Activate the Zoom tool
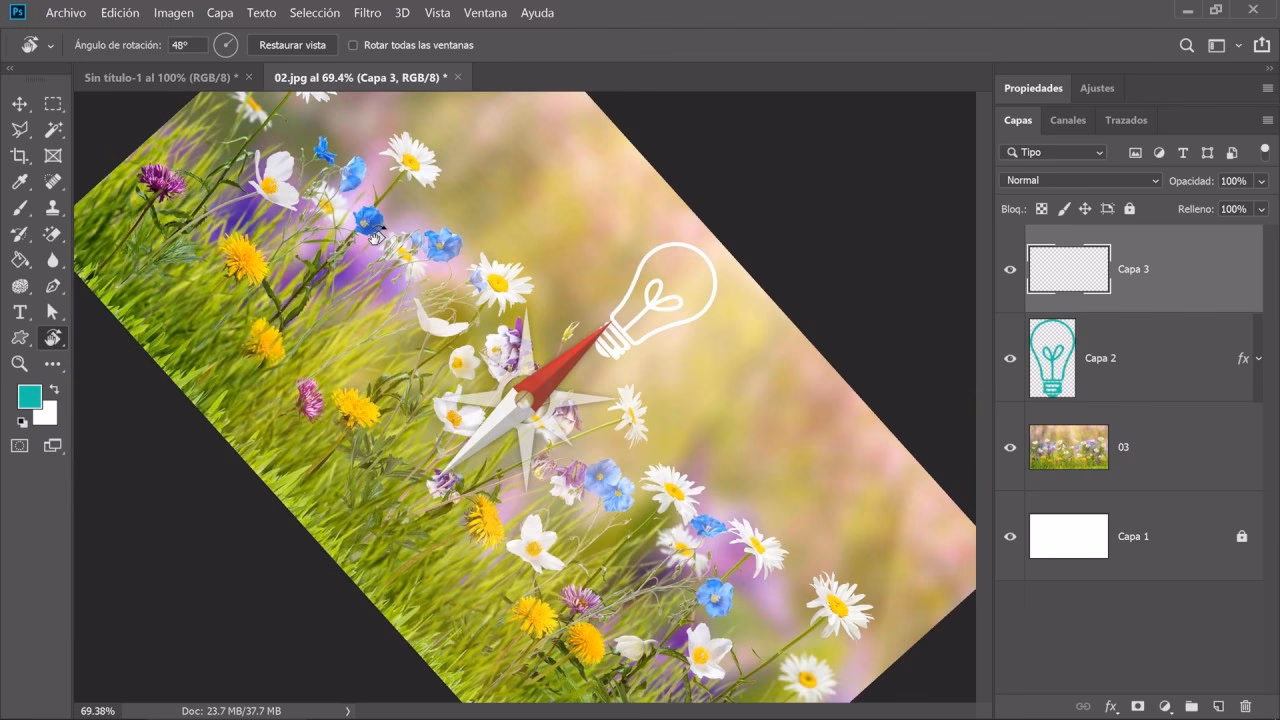The width and height of the screenshot is (1280, 720). click(x=20, y=364)
